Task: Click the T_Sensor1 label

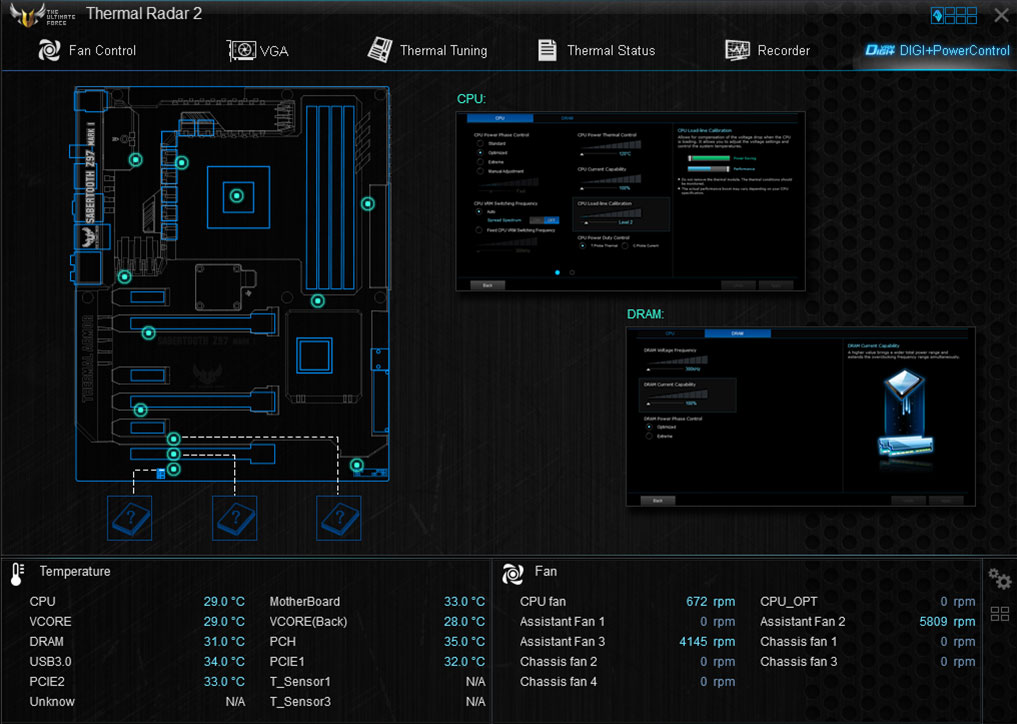Action: (x=300, y=682)
